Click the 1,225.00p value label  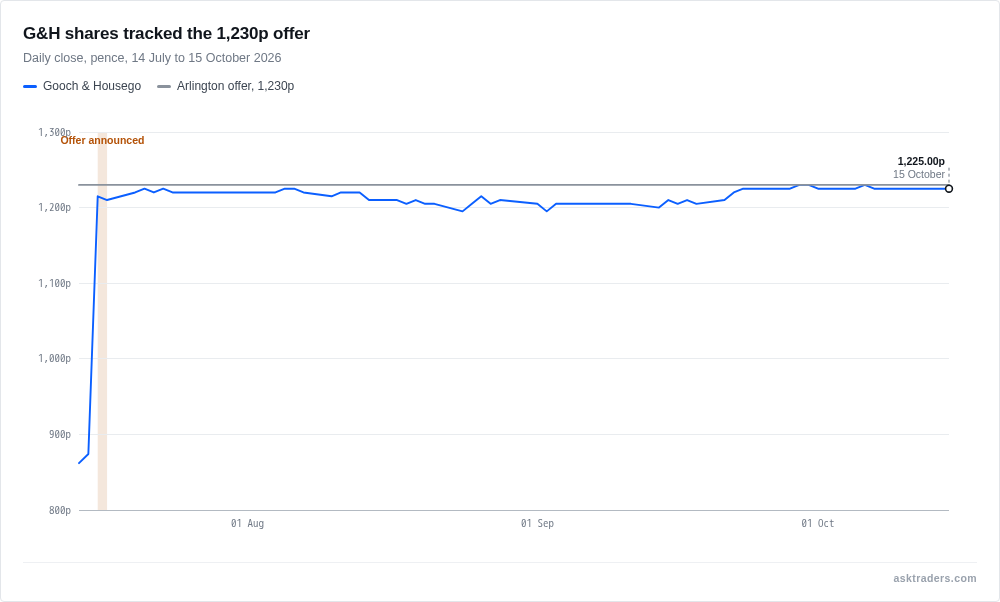click(x=921, y=161)
